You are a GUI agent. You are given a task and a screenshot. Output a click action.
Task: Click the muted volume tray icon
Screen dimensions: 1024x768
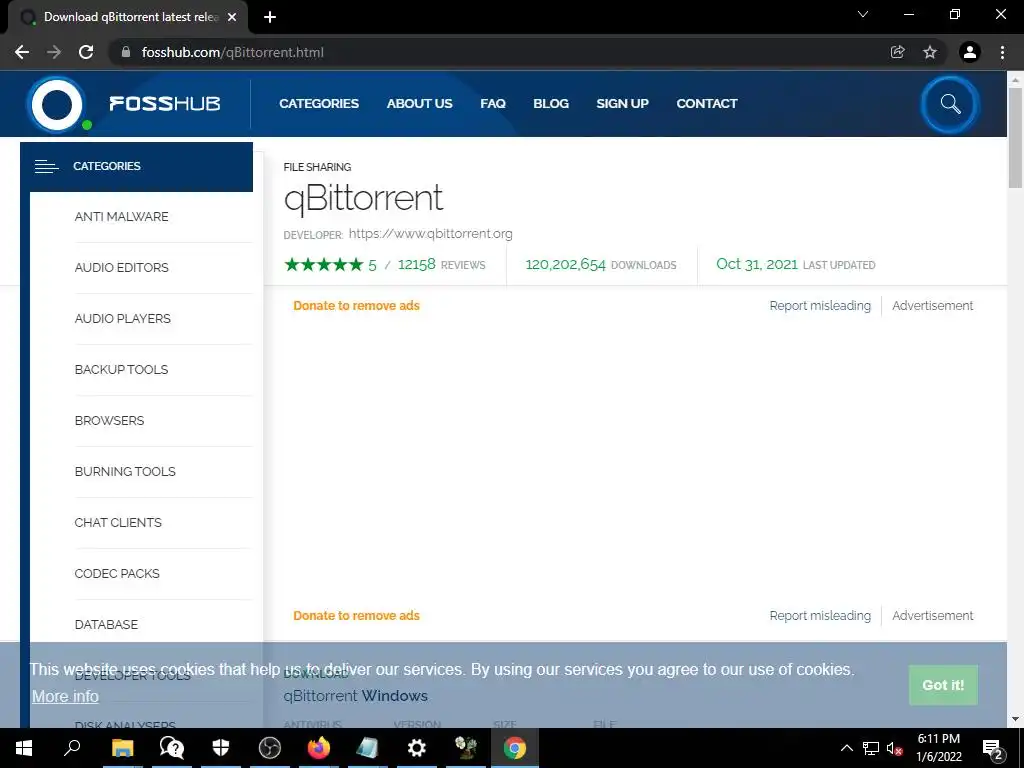[x=895, y=748]
